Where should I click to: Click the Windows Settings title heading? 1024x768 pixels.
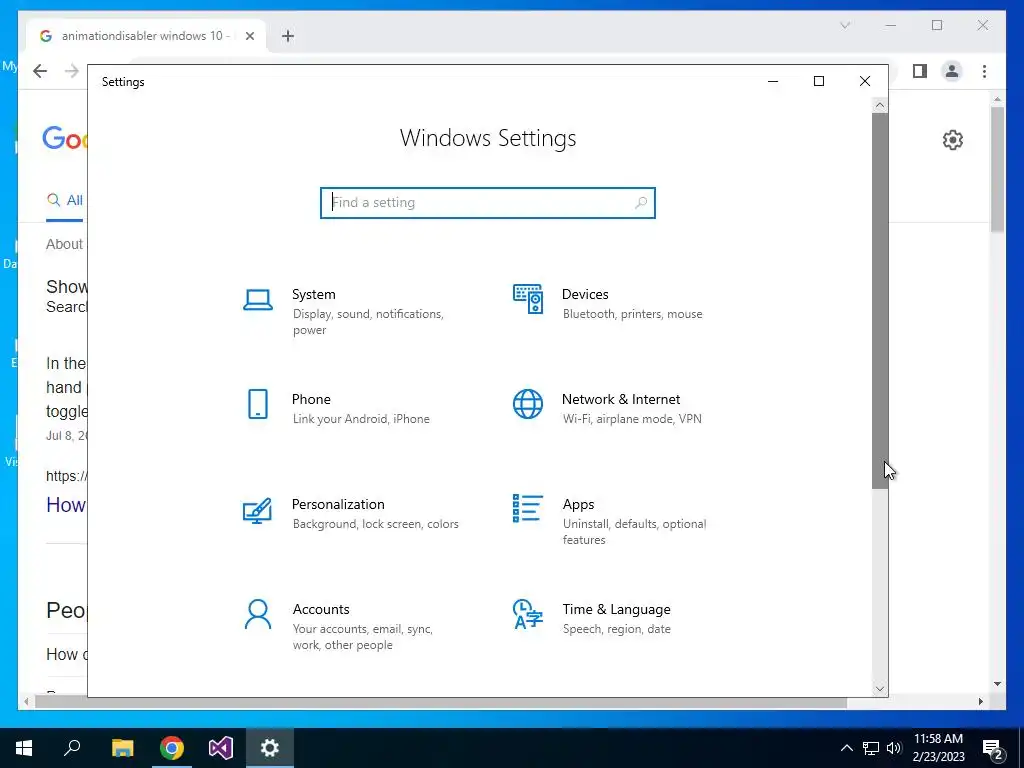(488, 138)
